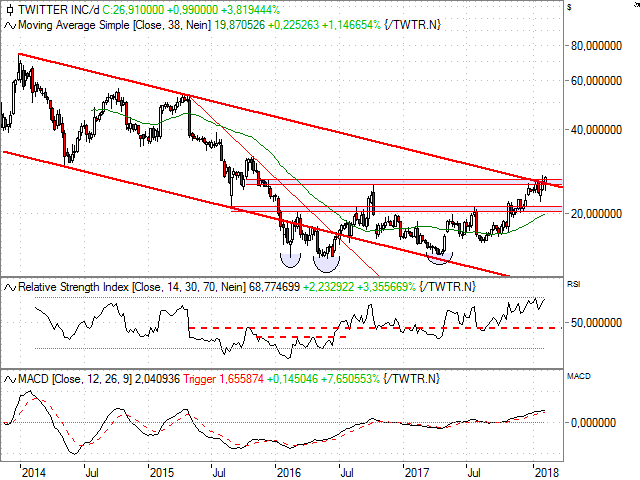This screenshot has height=480, width=640.
Task: Click the candlestick icon beside TWITTER INC/d
Action: [10, 9]
